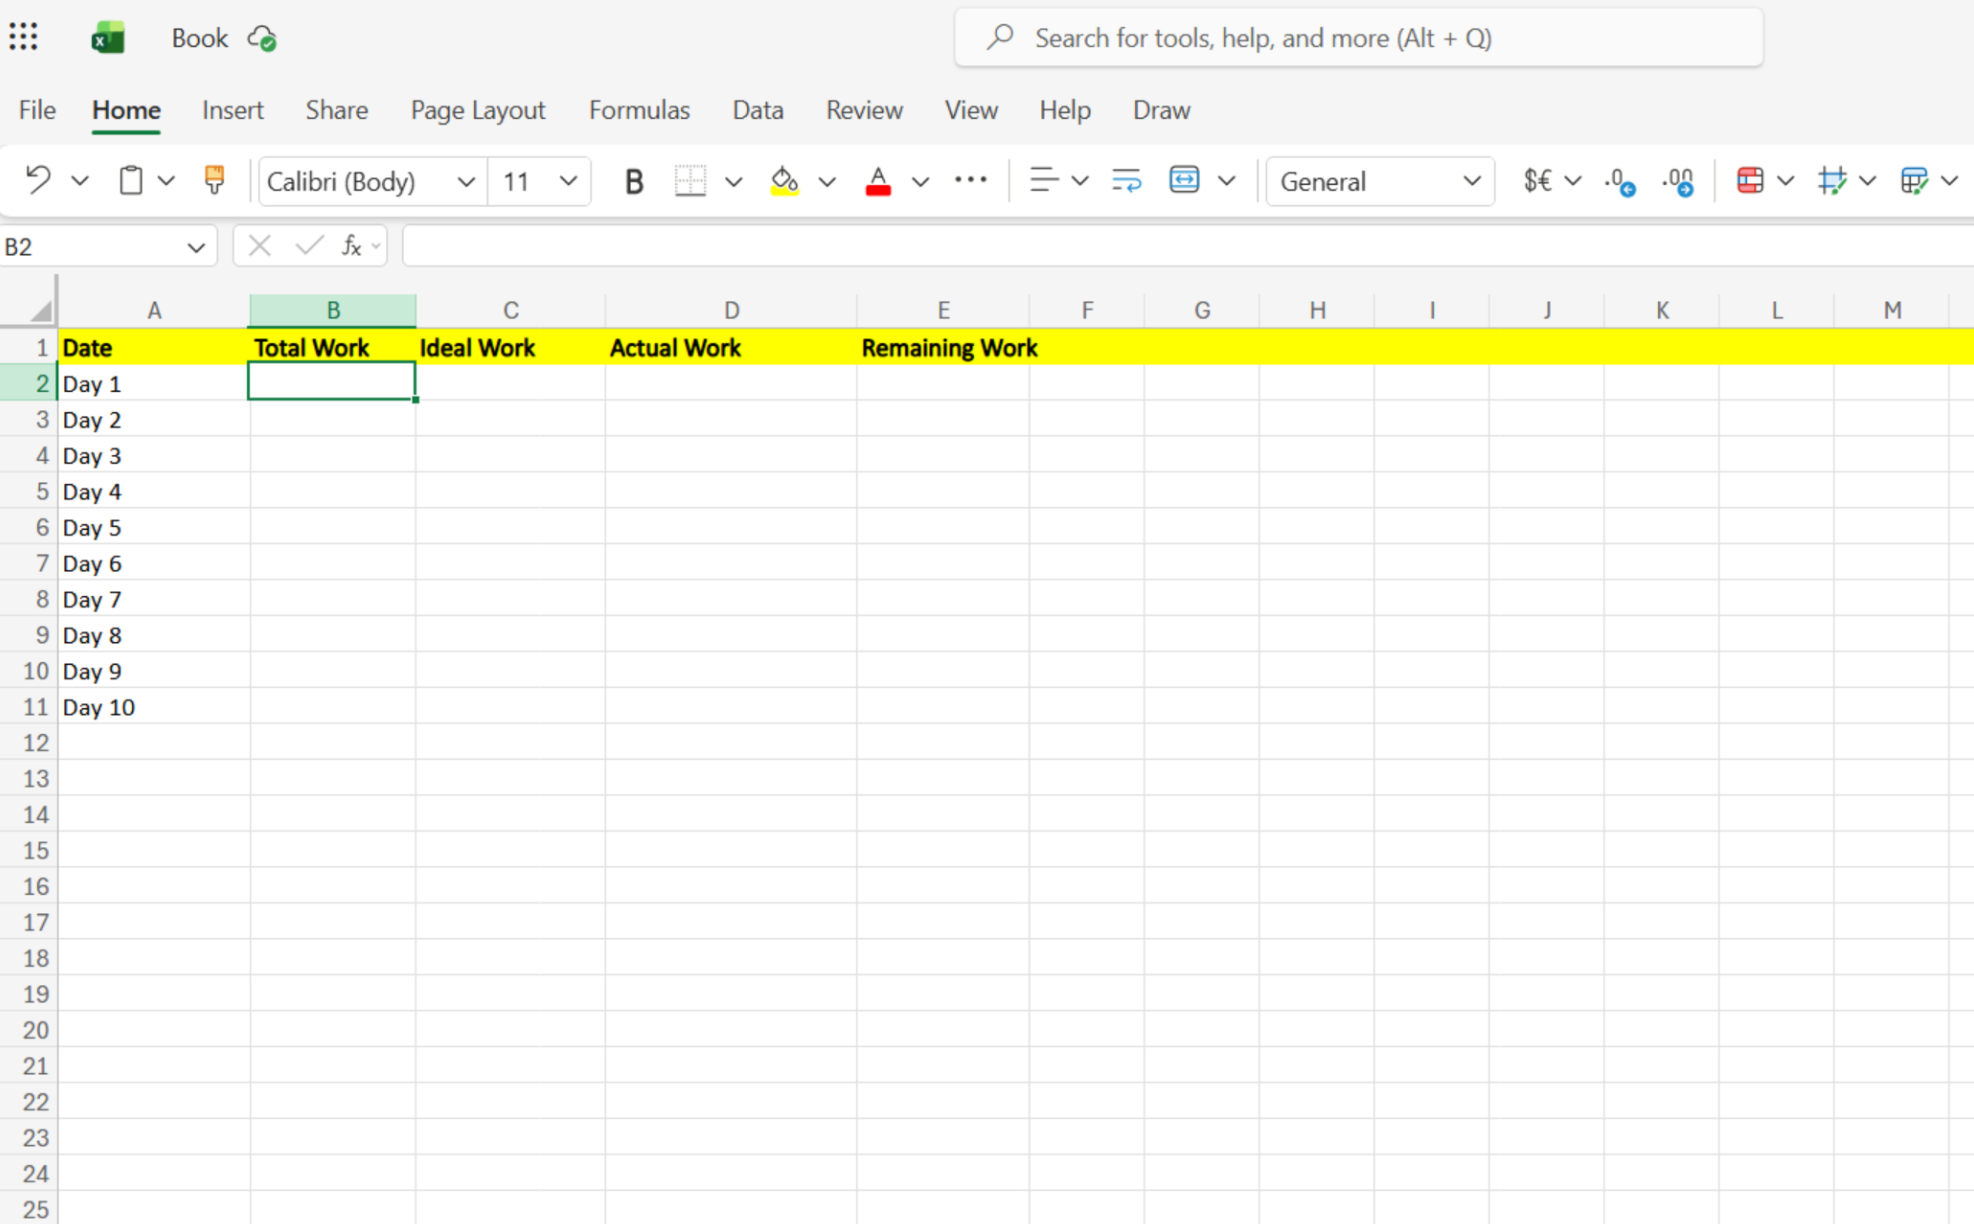The height and width of the screenshot is (1224, 1974).
Task: Select the Actual Work header cell
Action: pyautogui.click(x=731, y=347)
